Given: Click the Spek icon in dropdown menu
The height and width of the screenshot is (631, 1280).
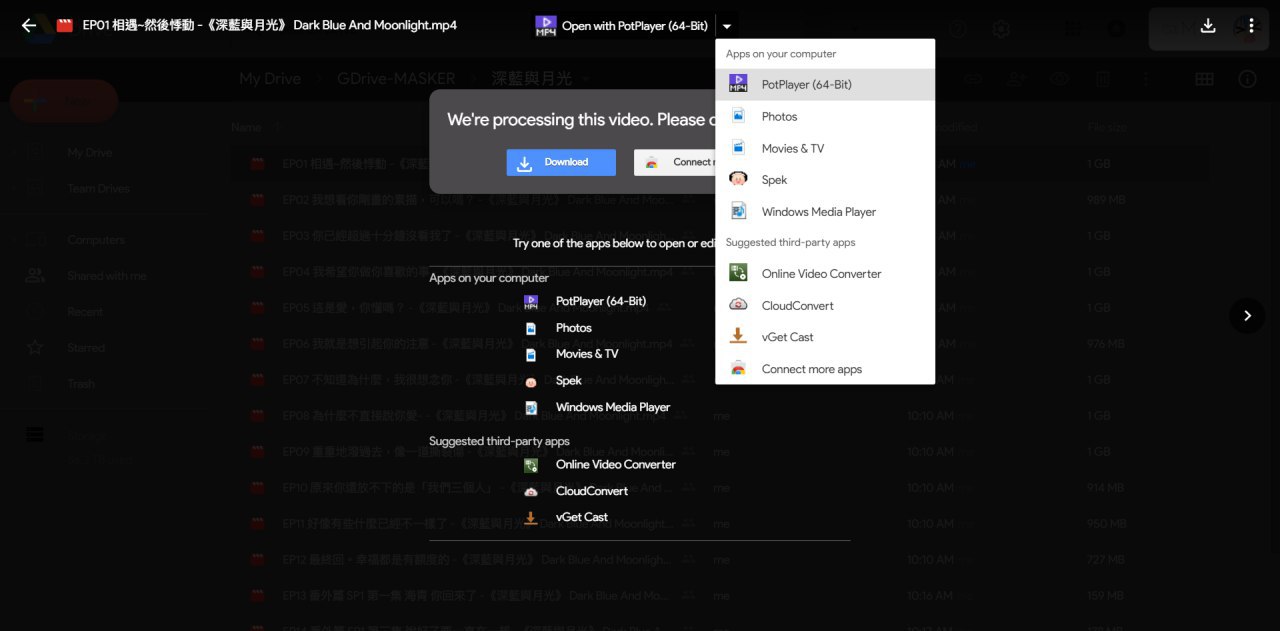Looking at the screenshot, I should coord(738,180).
